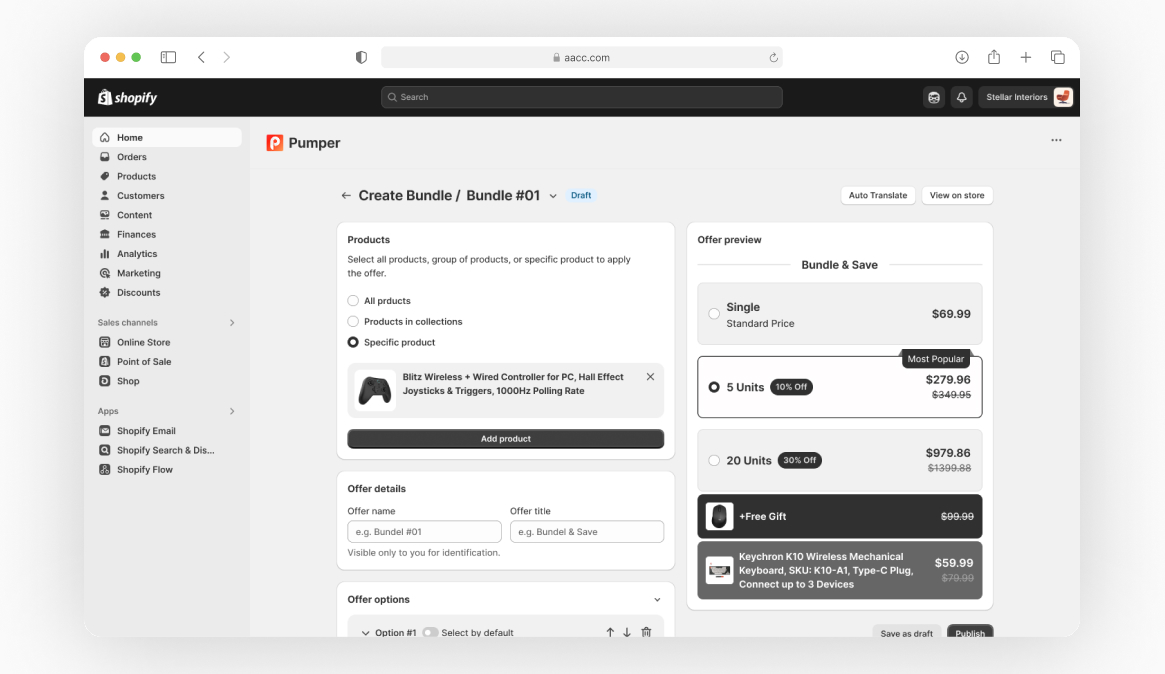This screenshot has height=674, width=1165.
Task: Open the three-dots menu in Pumper header
Action: coord(1056,140)
